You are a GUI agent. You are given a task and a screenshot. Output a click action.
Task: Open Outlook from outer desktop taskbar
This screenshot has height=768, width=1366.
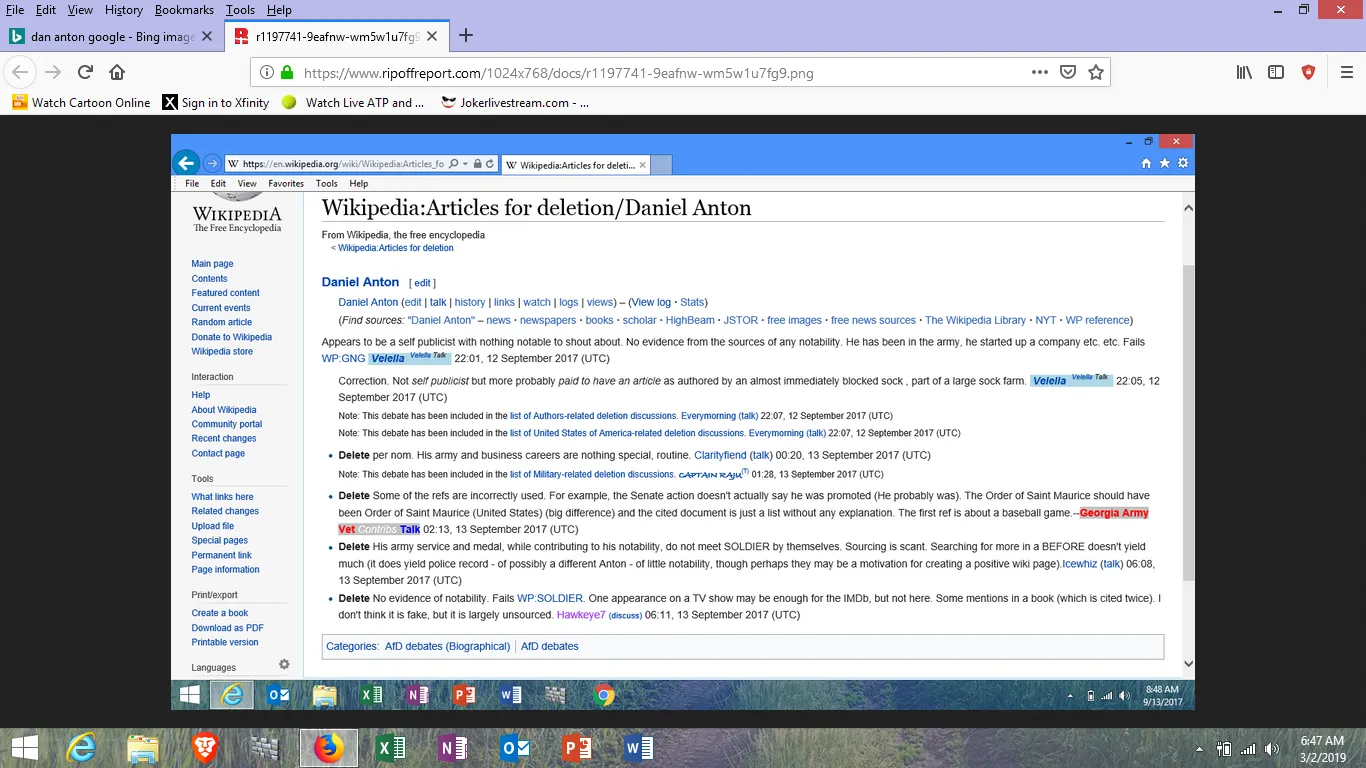pyautogui.click(x=515, y=748)
